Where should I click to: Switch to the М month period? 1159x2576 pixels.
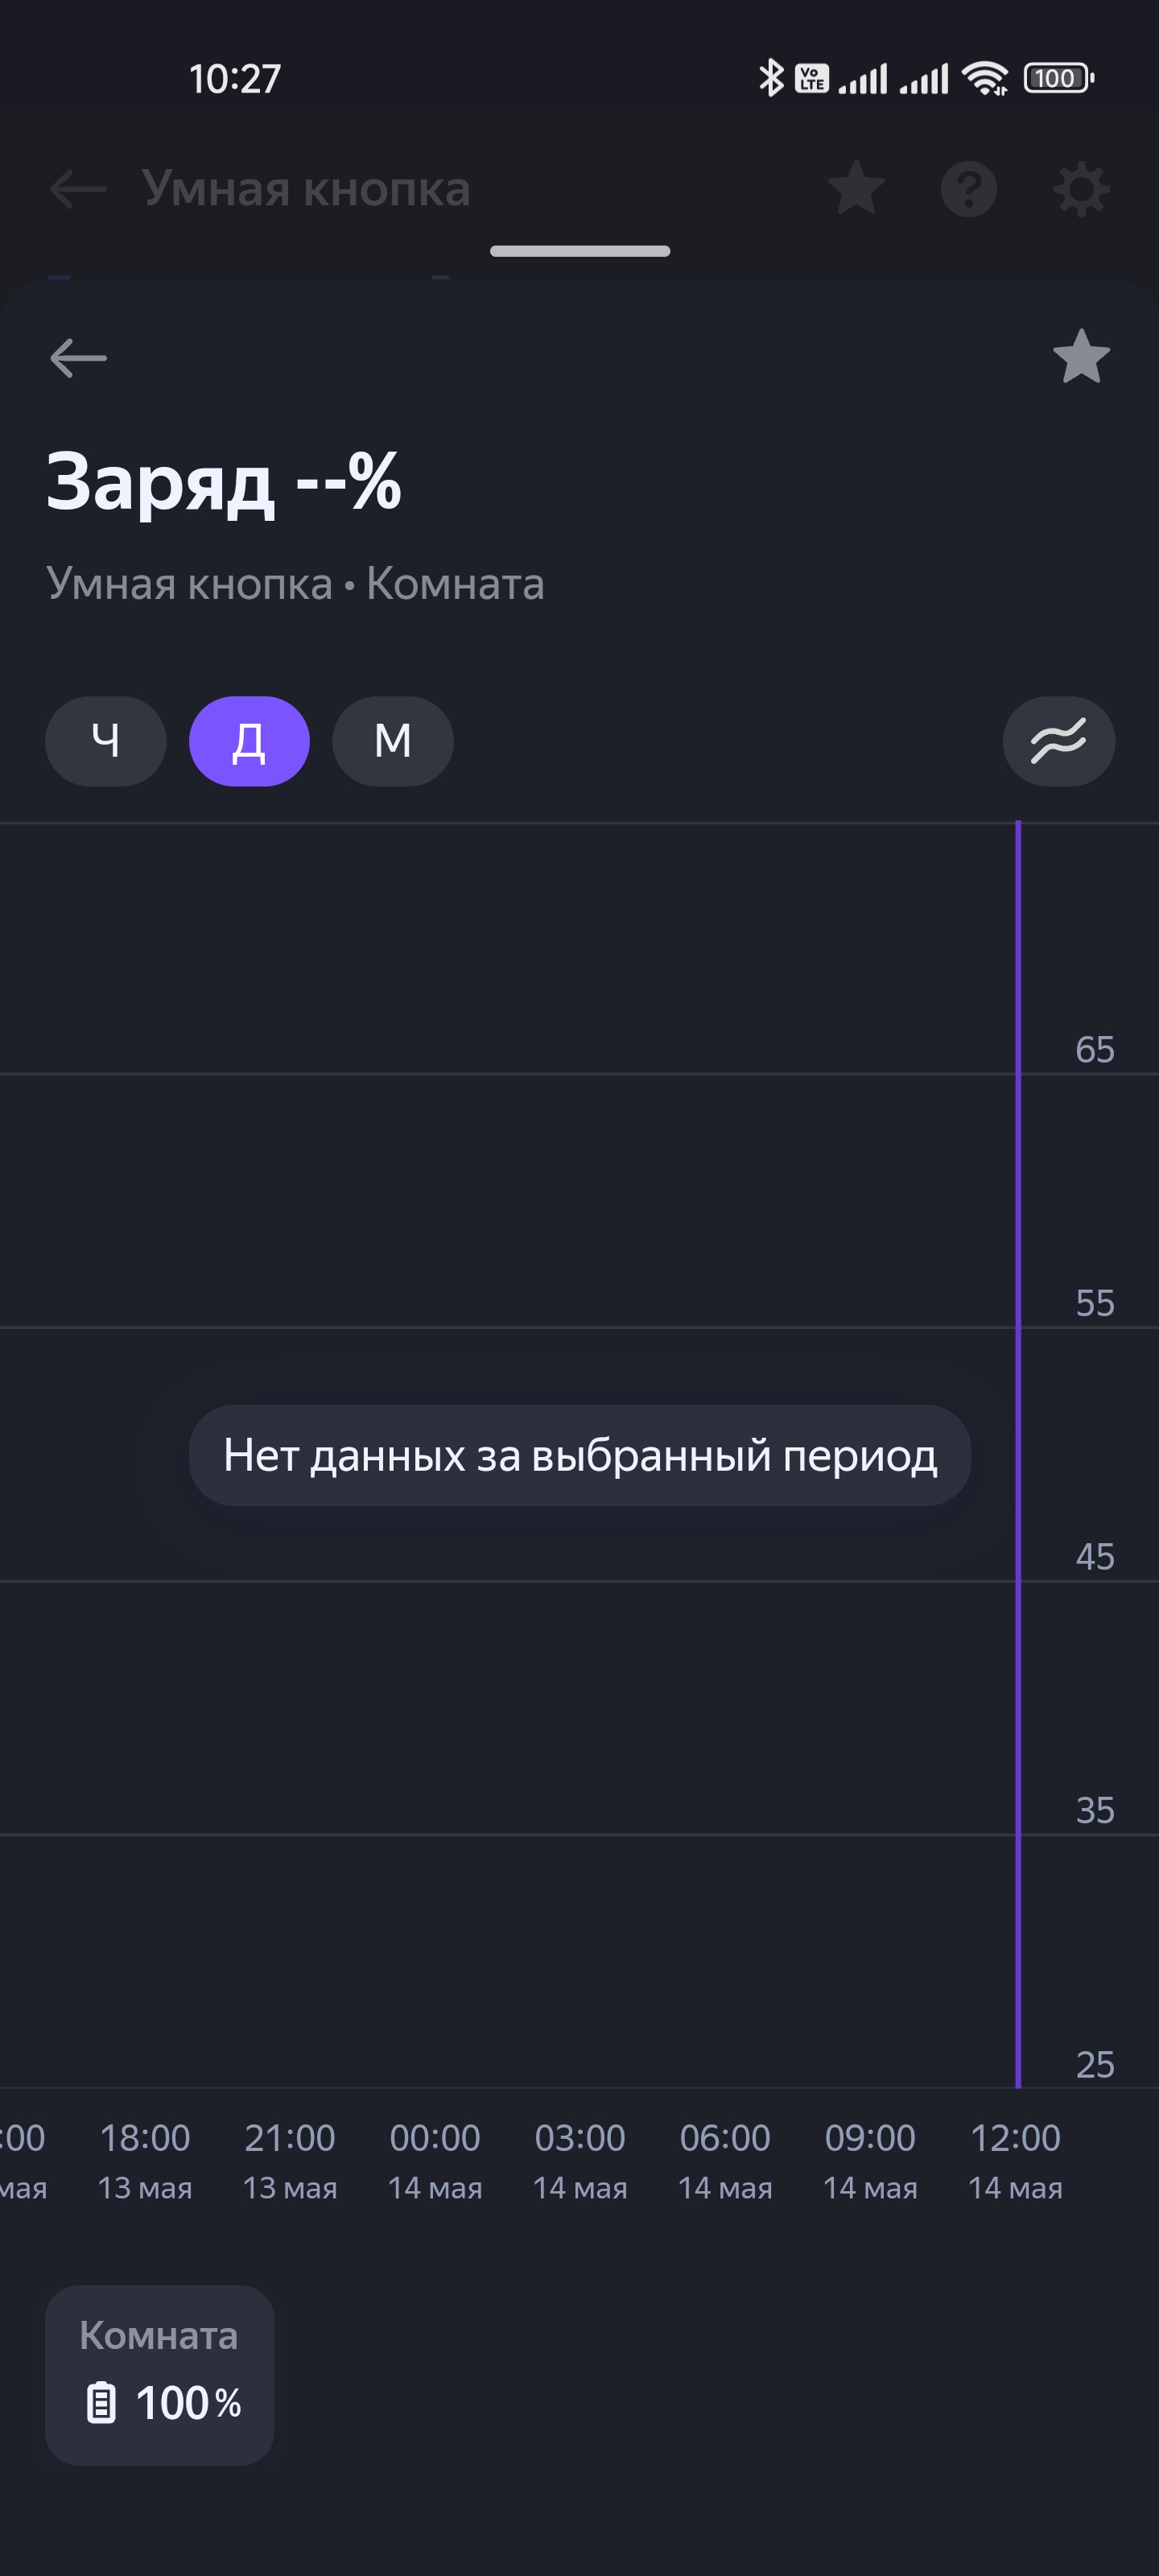[x=392, y=741]
